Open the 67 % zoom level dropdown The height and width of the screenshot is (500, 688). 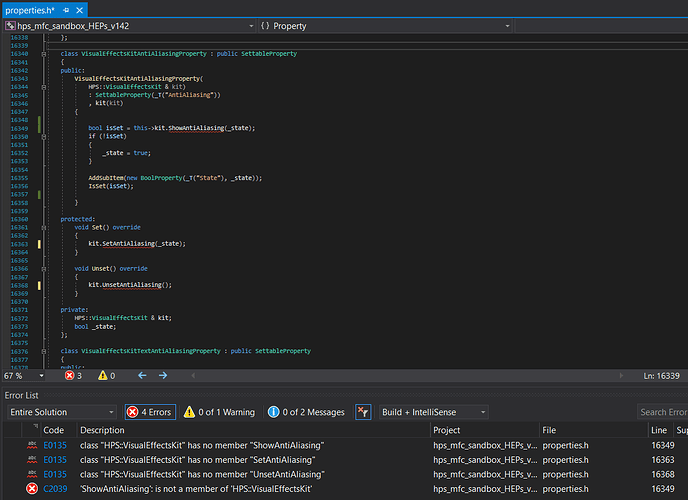41,376
